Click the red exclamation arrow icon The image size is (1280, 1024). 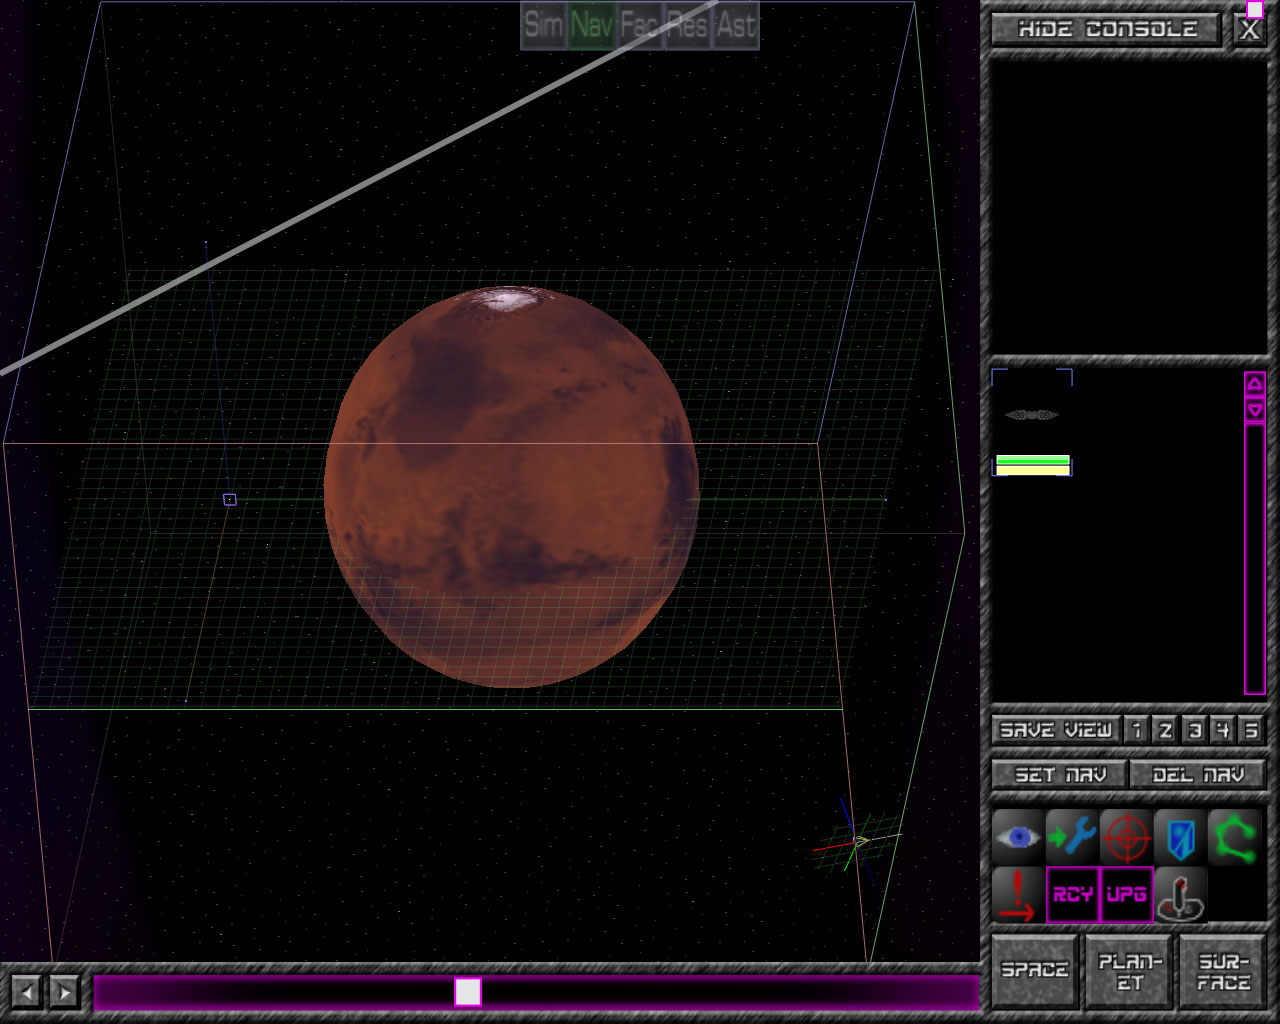(1018, 894)
